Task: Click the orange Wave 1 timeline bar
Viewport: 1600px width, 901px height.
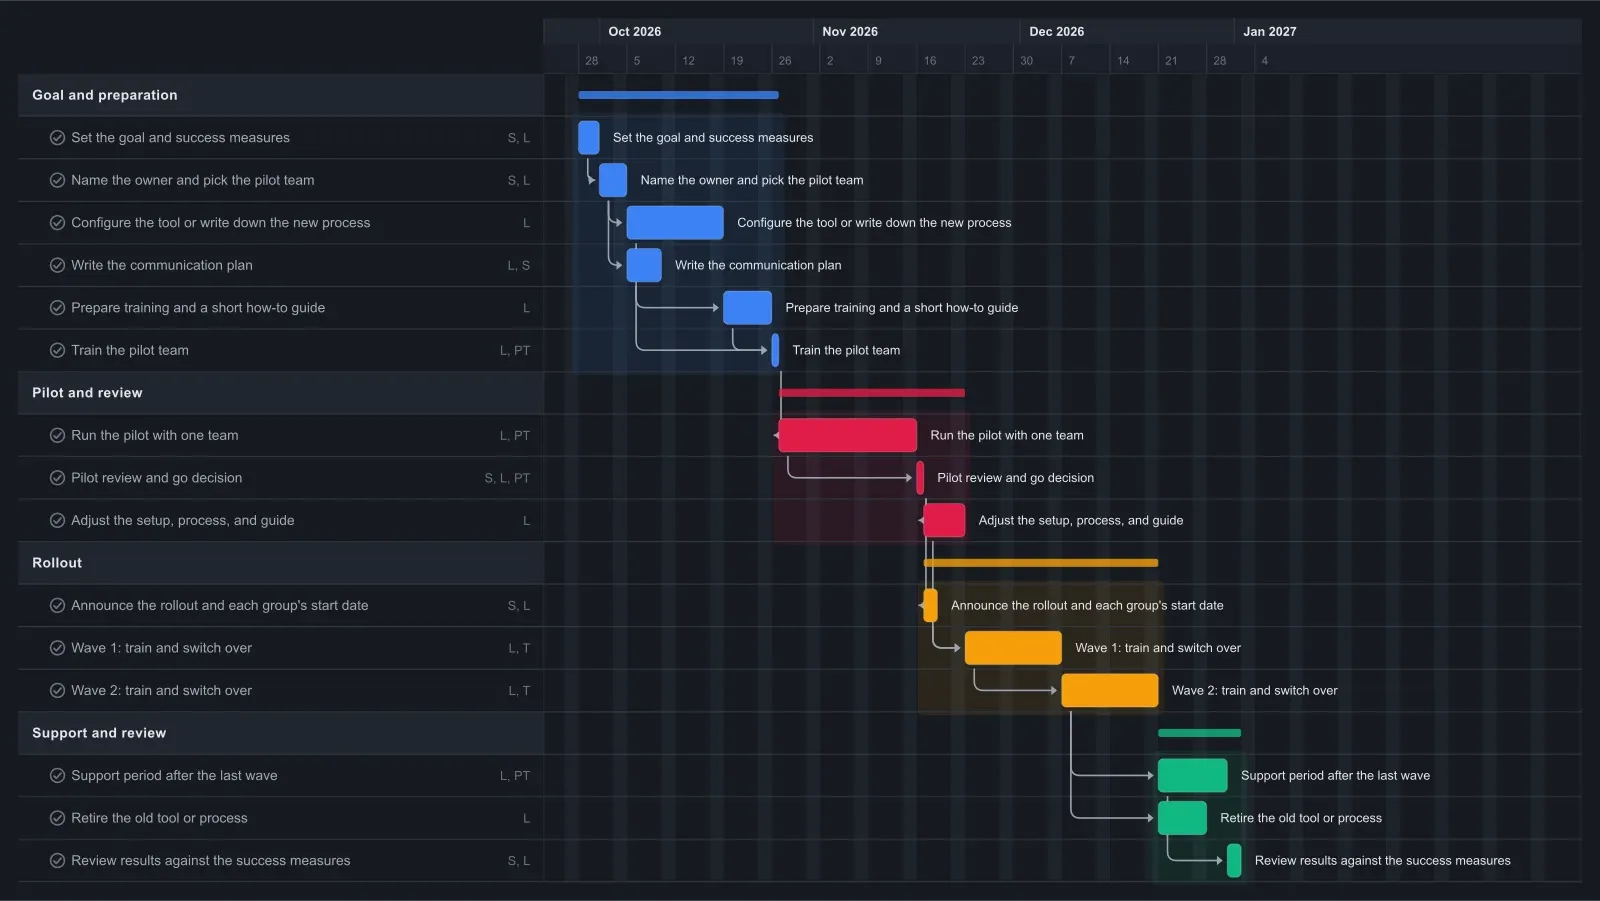Action: tap(1013, 648)
